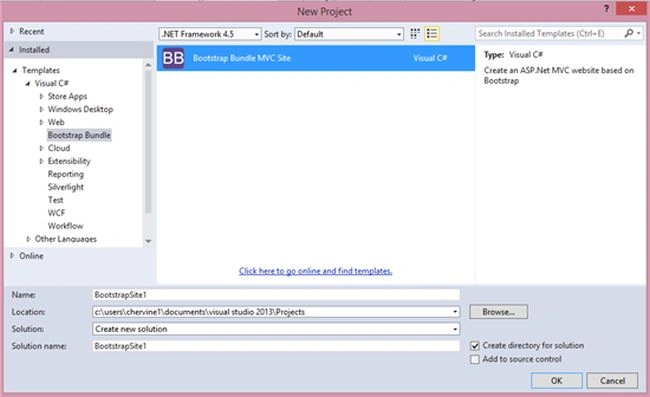Select the Windows Desktop category
The image size is (650, 397).
(80, 109)
